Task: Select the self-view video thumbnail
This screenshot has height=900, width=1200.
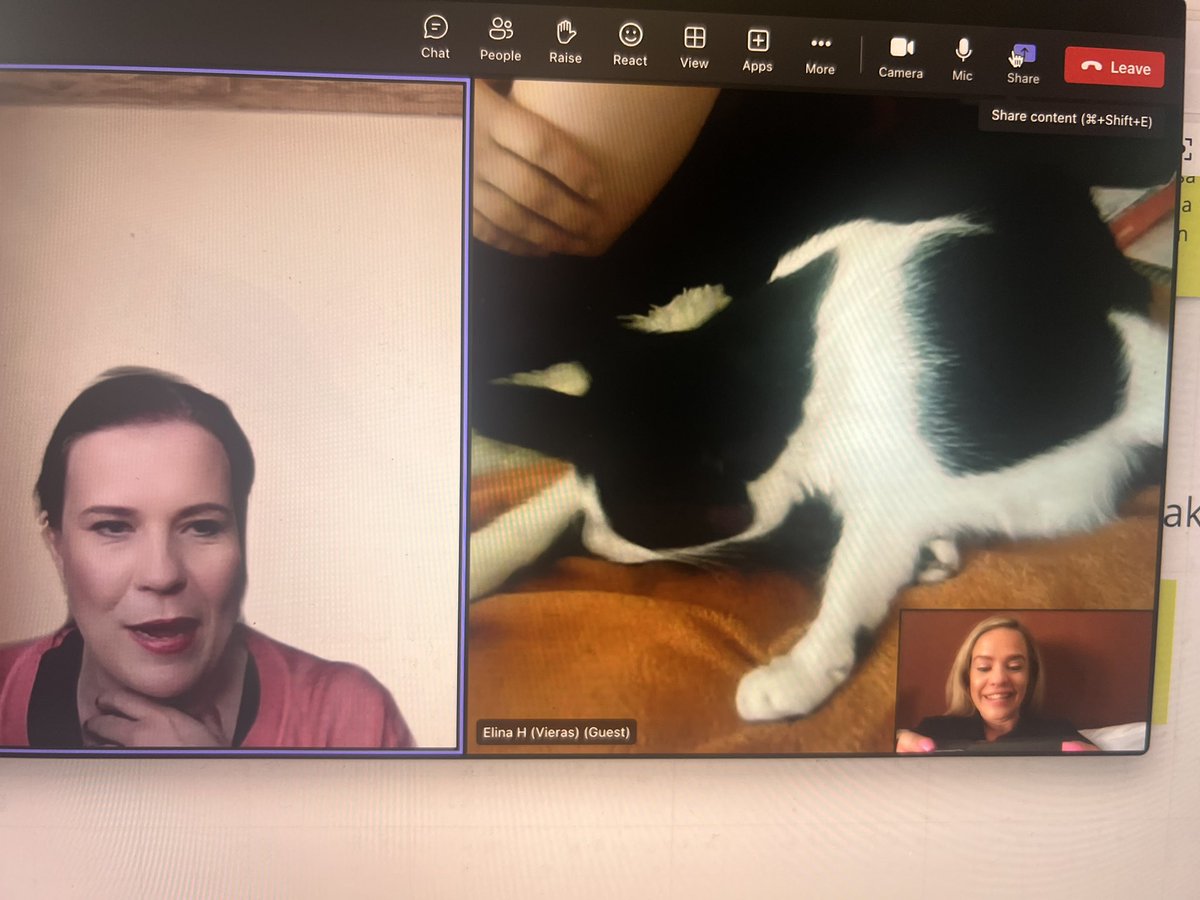Action: pyautogui.click(x=1024, y=679)
